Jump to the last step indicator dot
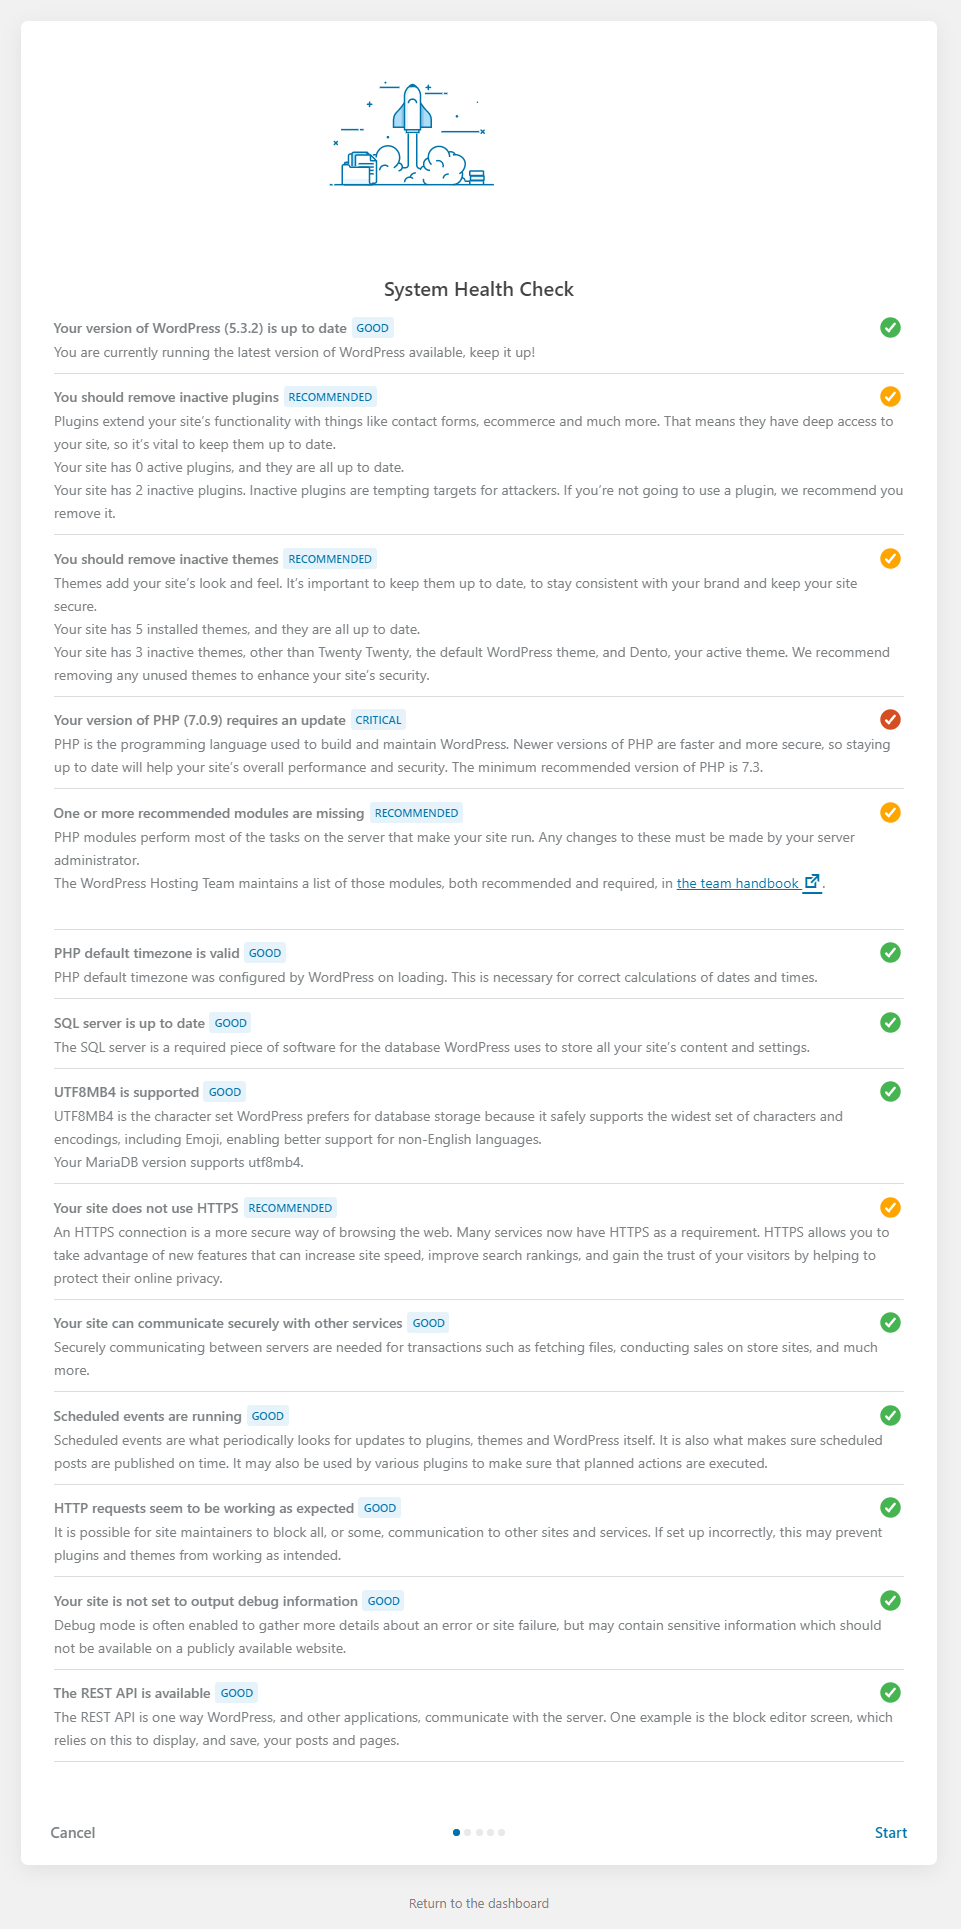The width and height of the screenshot is (961, 1929). 502,1832
